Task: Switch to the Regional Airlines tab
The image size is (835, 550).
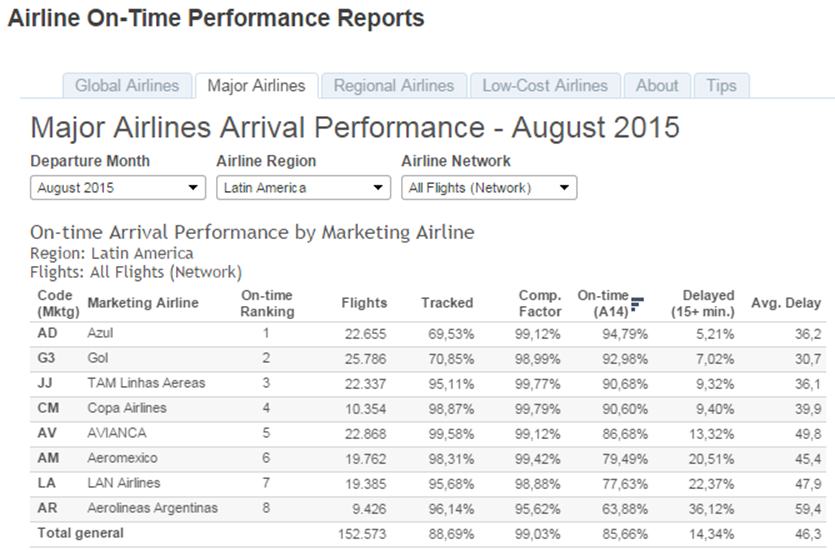Action: point(394,86)
